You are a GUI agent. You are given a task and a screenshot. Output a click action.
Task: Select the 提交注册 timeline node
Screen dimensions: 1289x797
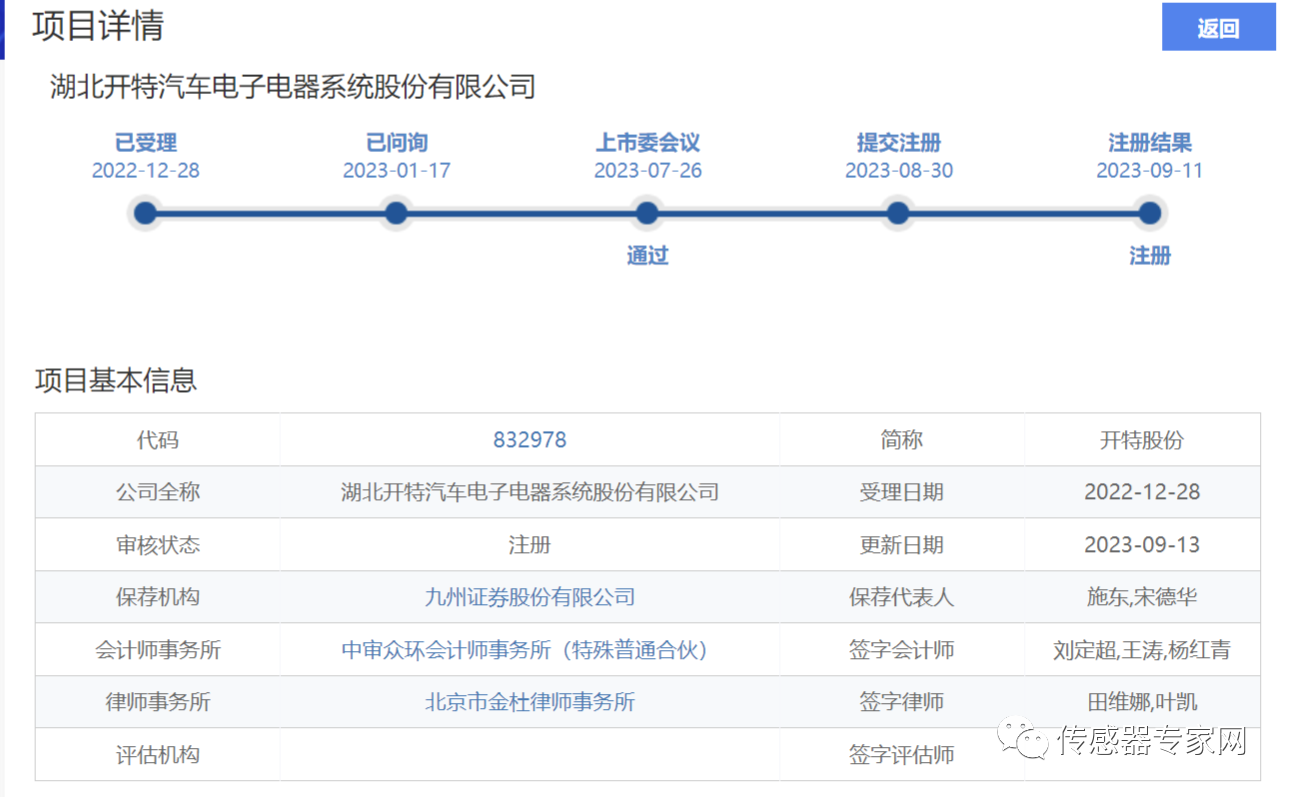click(898, 213)
